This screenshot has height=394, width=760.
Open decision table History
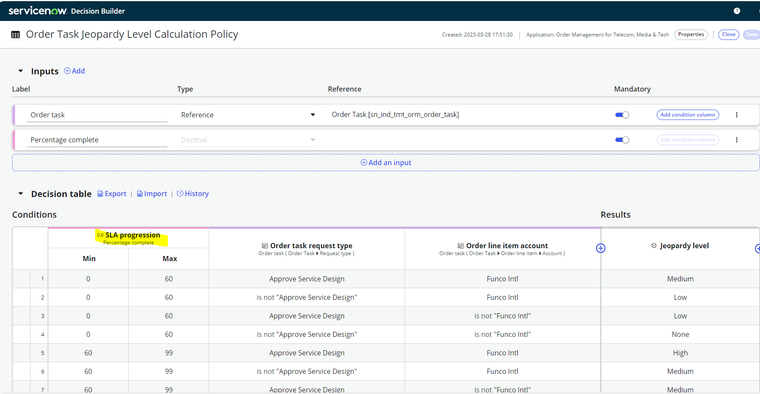pyautogui.click(x=192, y=193)
